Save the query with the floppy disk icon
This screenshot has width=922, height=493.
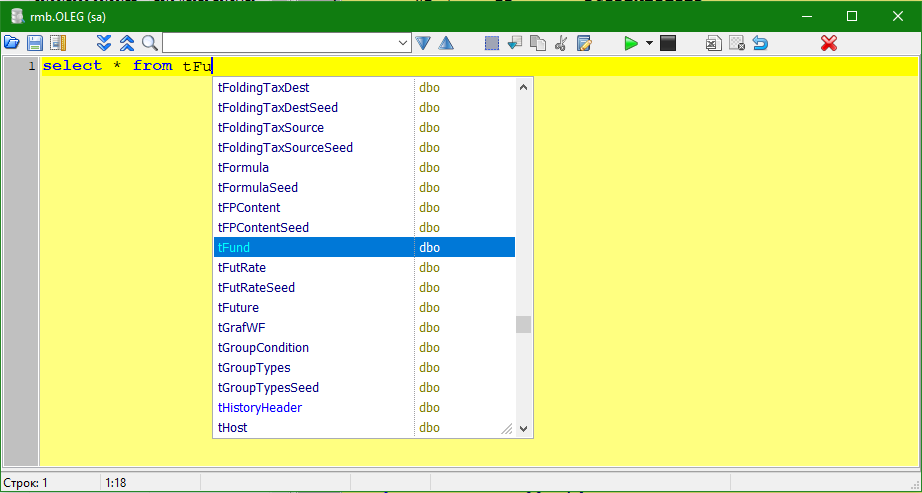tap(35, 43)
